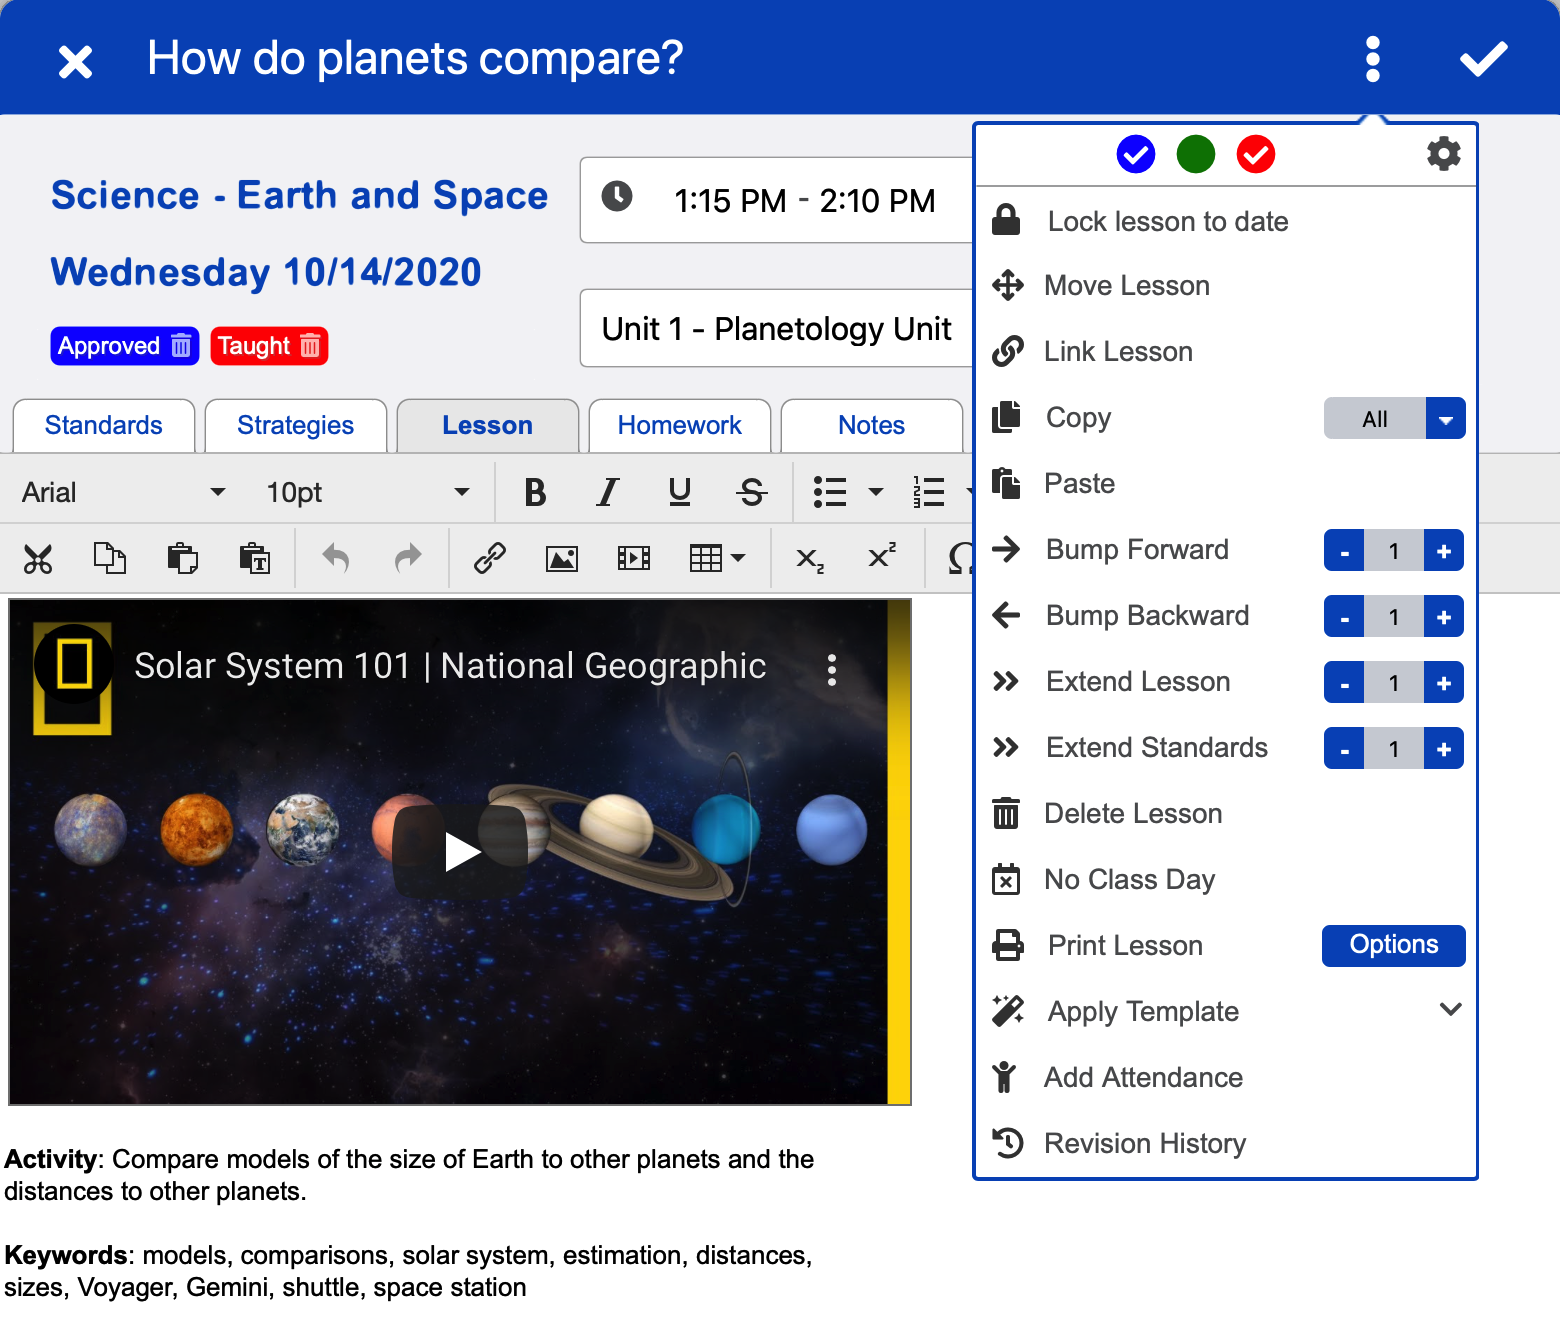Screen dimensions: 1560x1318
Task: Click the scissors Cut icon in toolbar
Action: click(x=38, y=558)
